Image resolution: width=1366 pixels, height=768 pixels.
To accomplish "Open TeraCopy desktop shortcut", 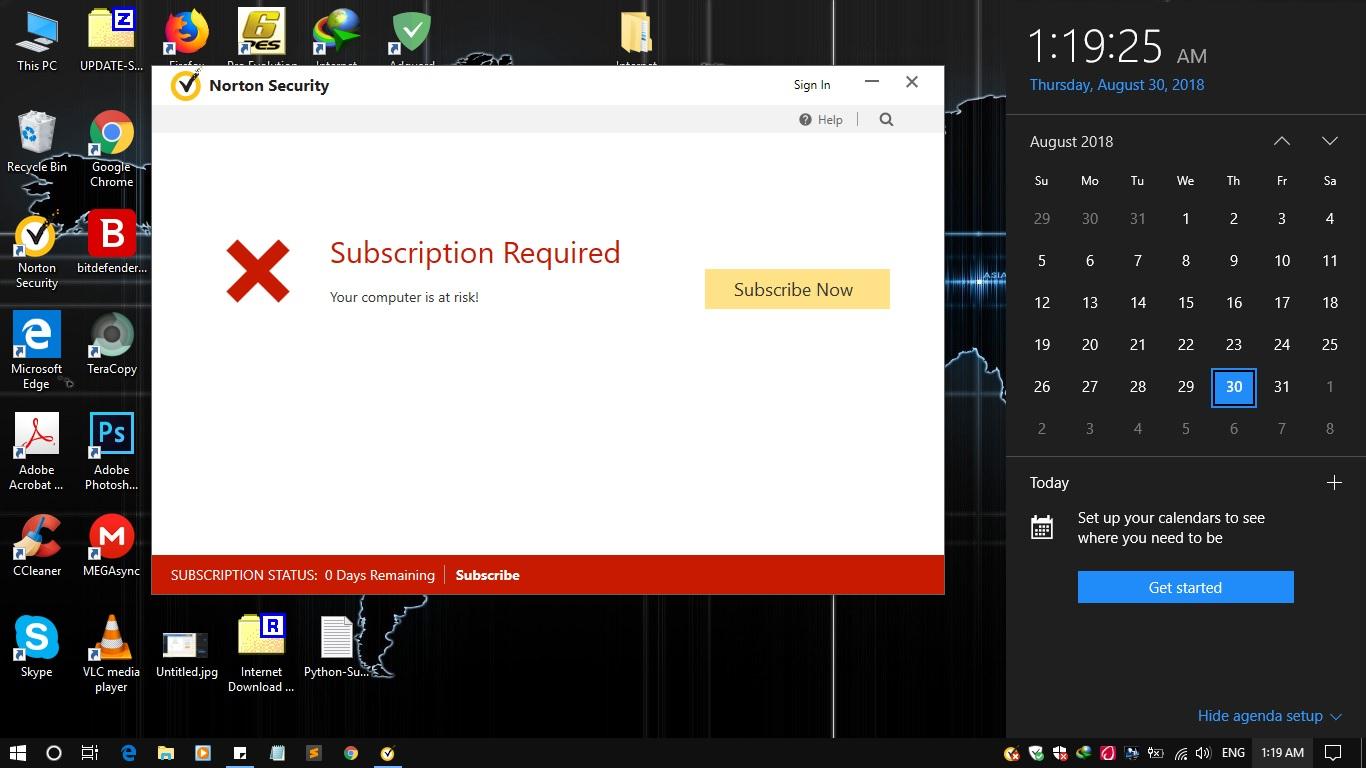I will 112,343.
